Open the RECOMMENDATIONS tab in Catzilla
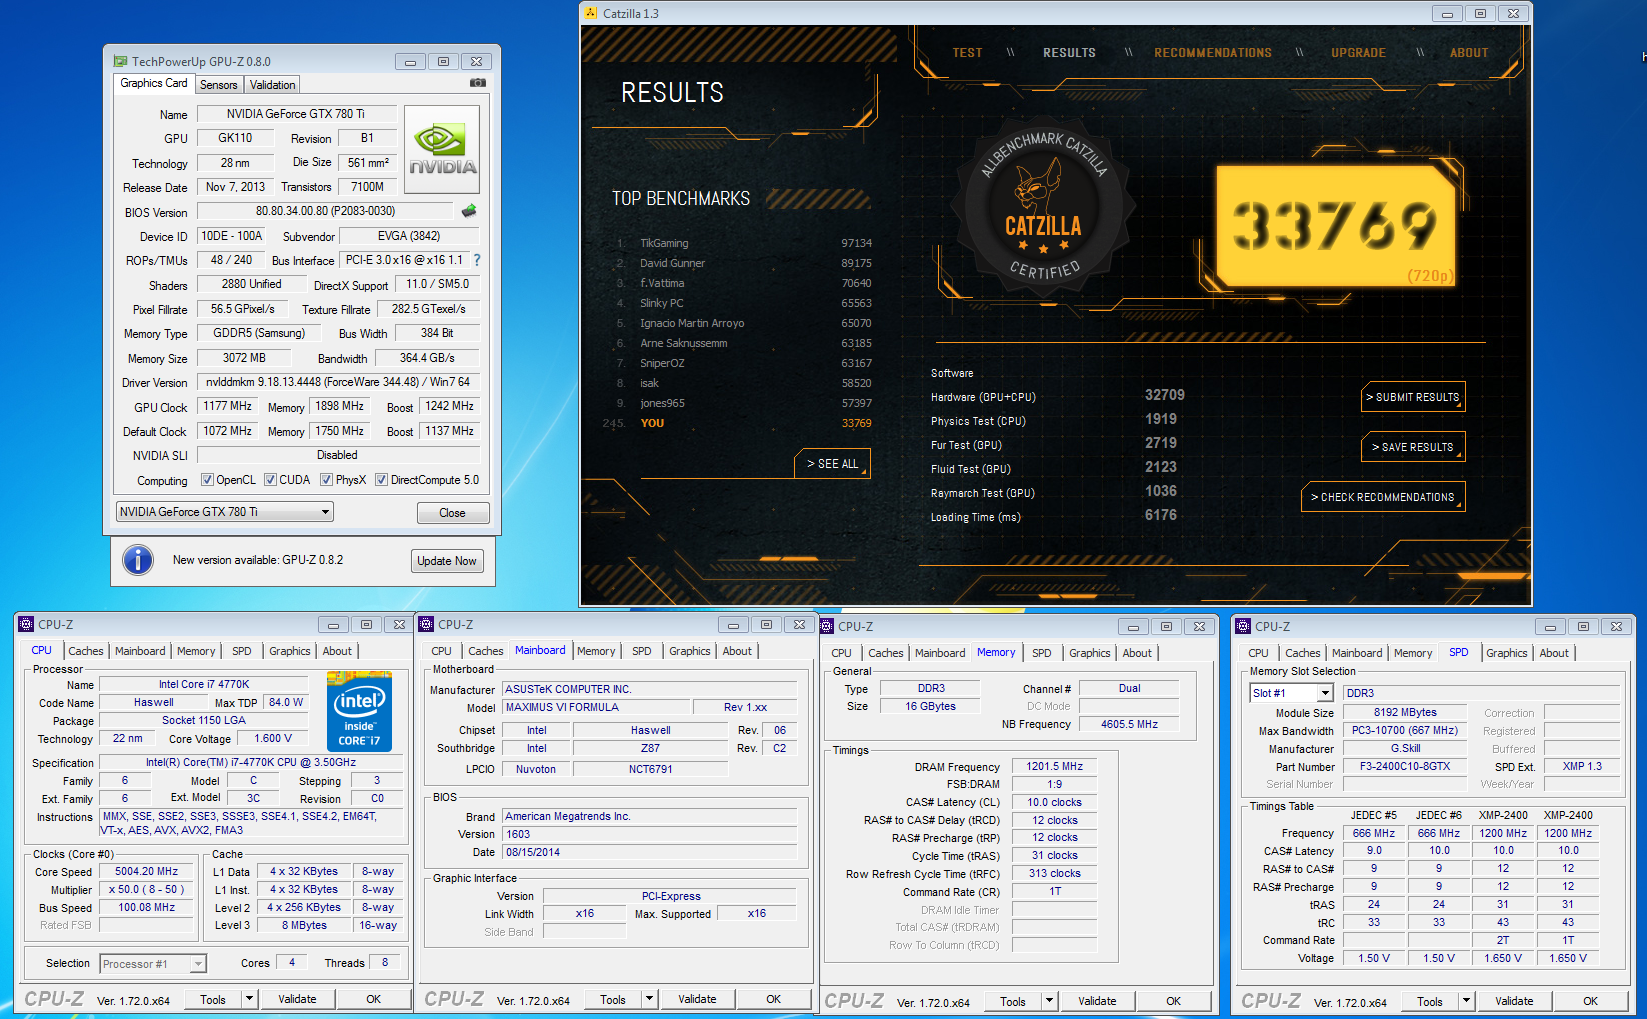The width and height of the screenshot is (1647, 1019). 1213,53
